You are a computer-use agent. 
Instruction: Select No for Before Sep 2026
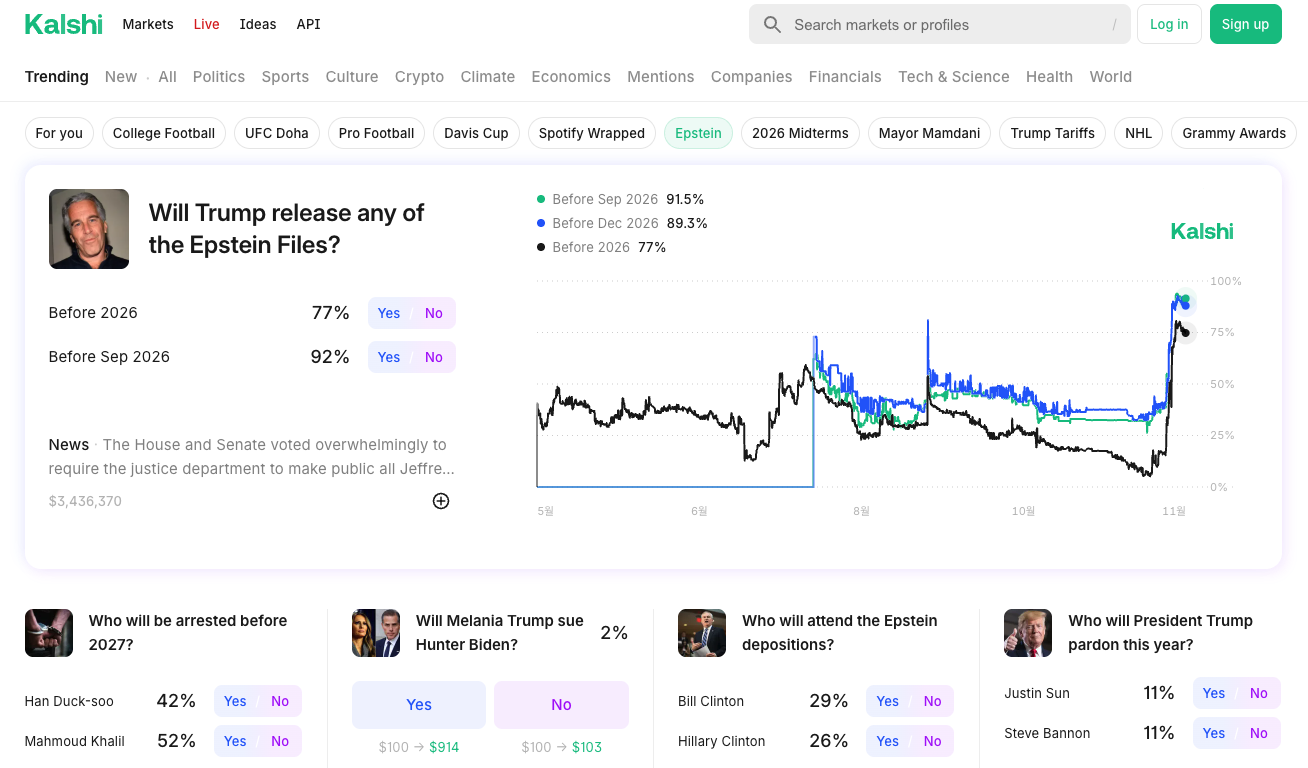pyautogui.click(x=433, y=357)
